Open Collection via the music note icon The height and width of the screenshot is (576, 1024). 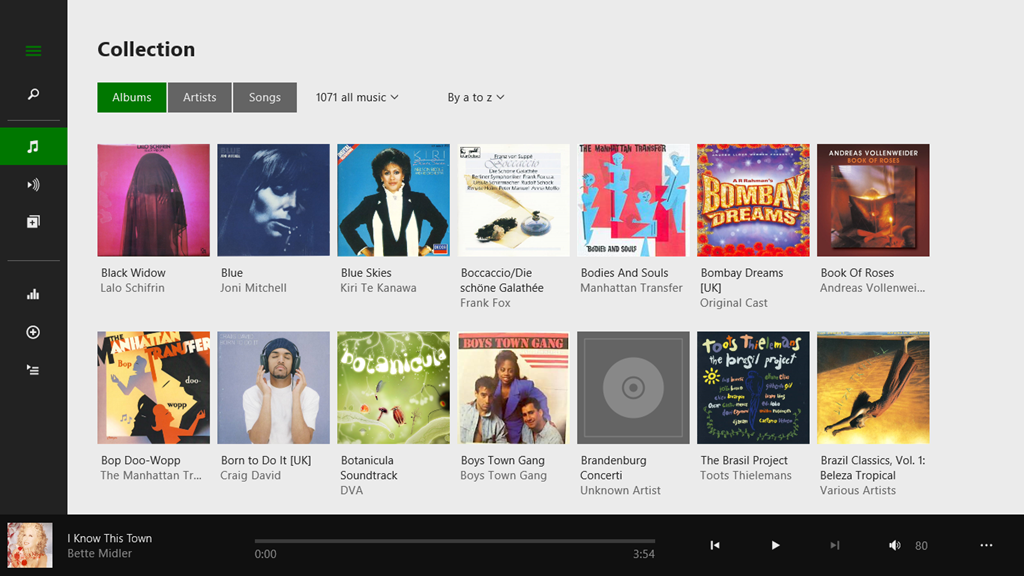pos(33,146)
